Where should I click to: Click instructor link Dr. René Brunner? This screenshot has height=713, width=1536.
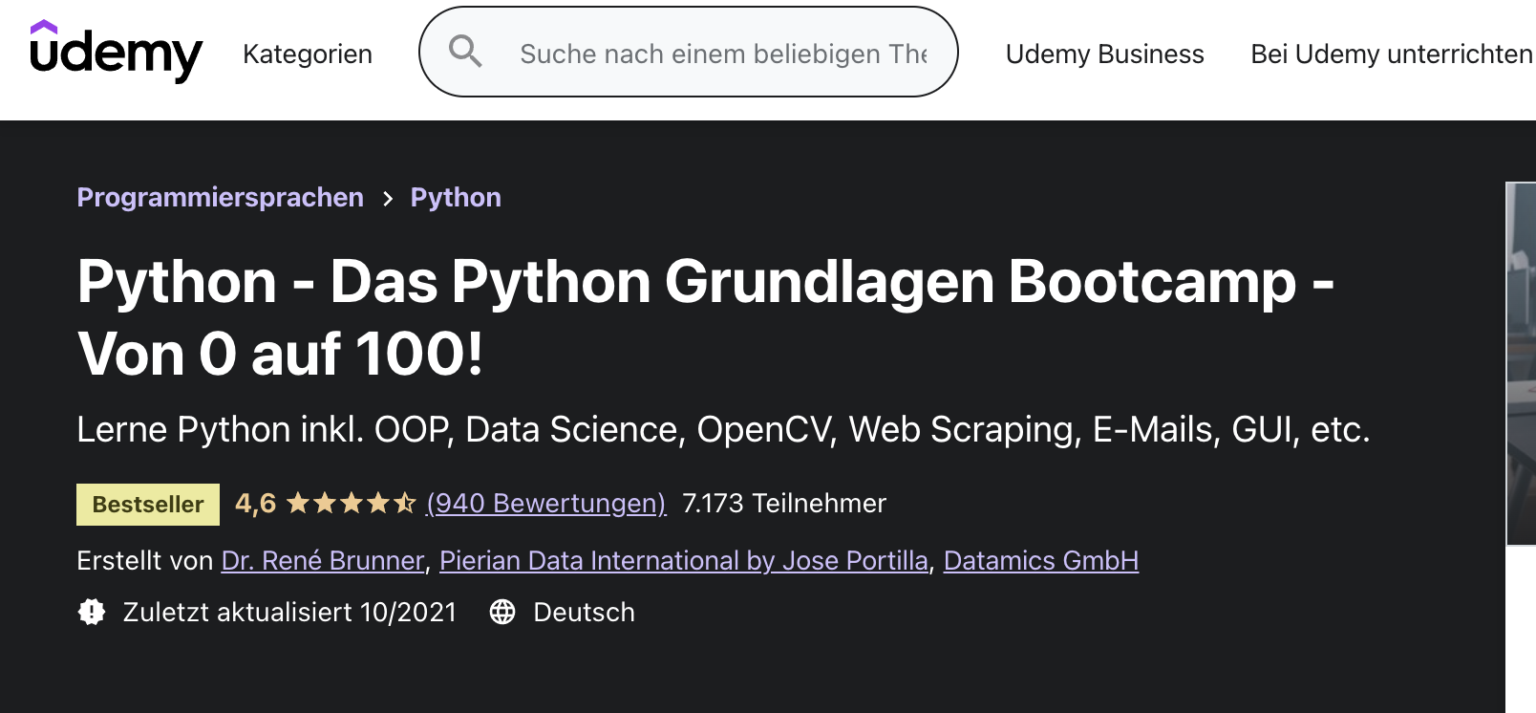[x=322, y=560]
